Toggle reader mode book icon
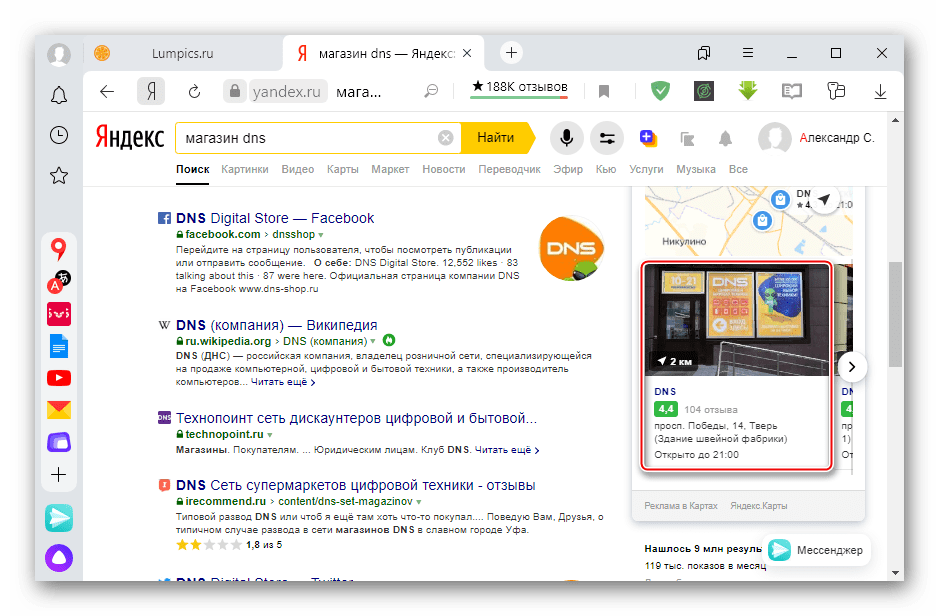The width and height of the screenshot is (939, 616). pyautogui.click(x=792, y=91)
